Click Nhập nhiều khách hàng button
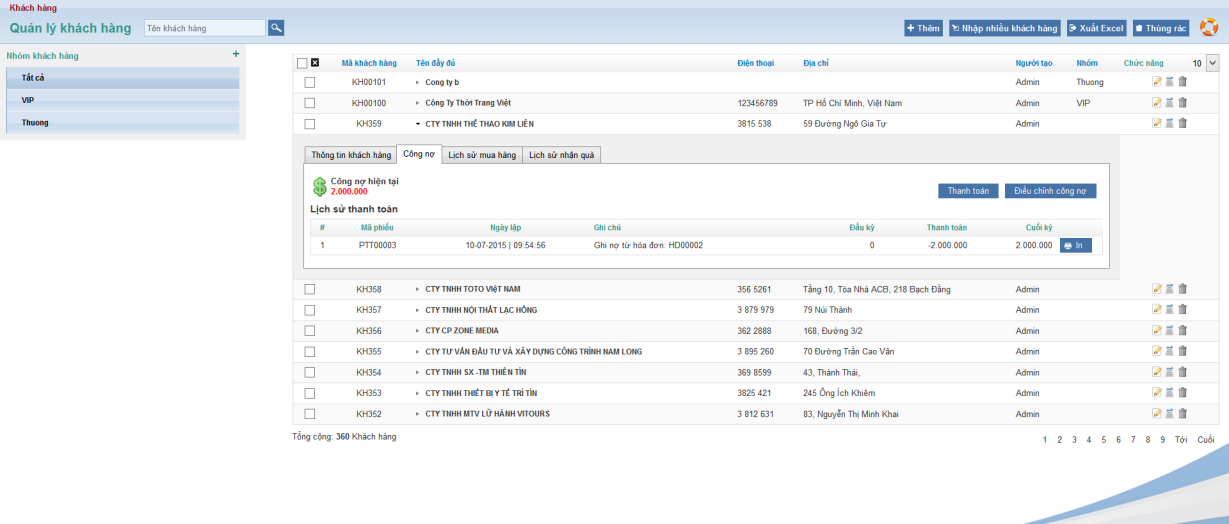This screenshot has height=524, width=1229. tap(1004, 28)
